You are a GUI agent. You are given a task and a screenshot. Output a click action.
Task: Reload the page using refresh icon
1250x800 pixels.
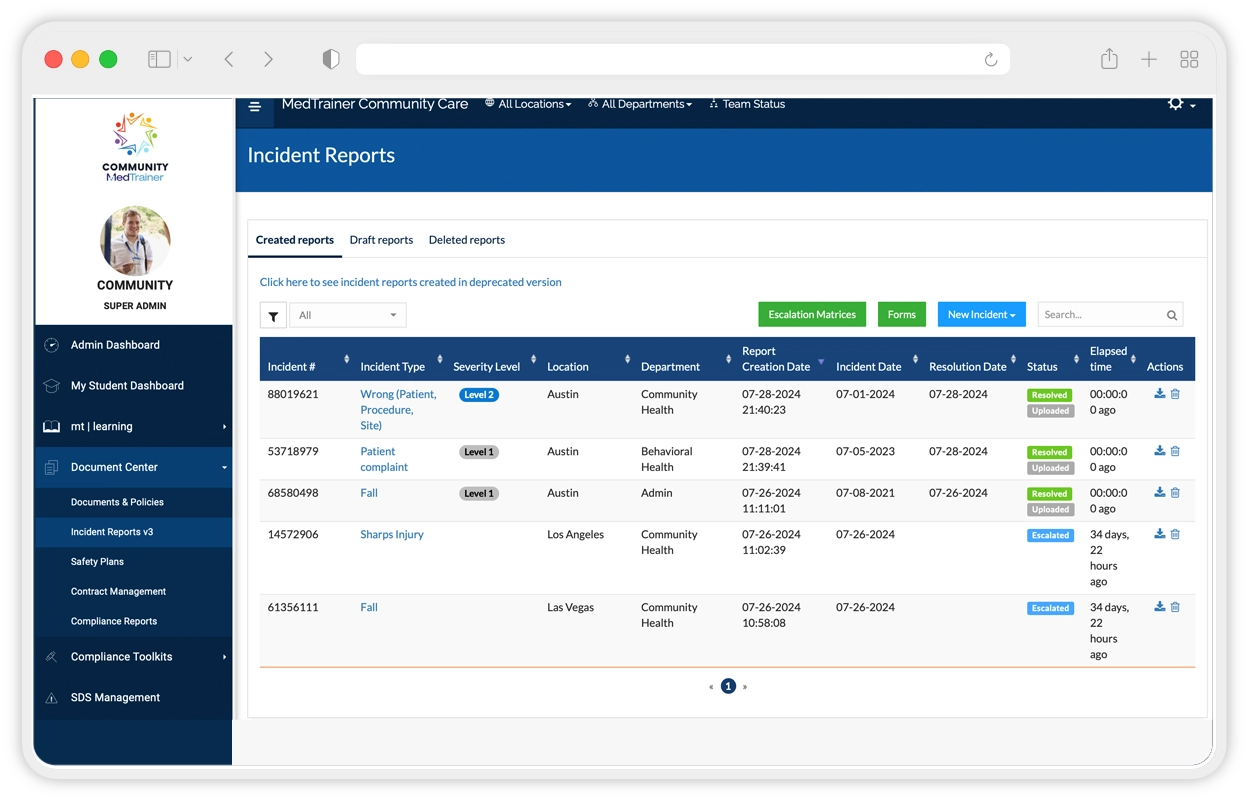[x=991, y=59]
